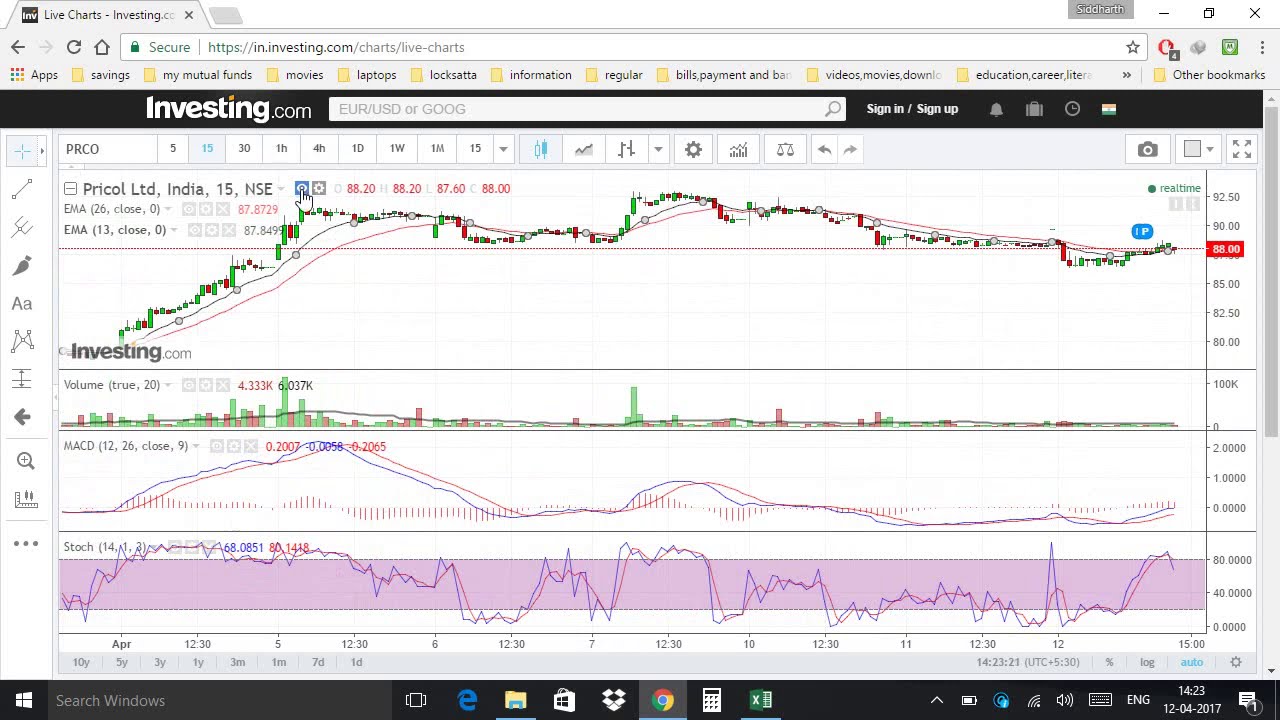Open the portfolio briefcase icon
This screenshot has height=720, width=1280.
[1034, 109]
